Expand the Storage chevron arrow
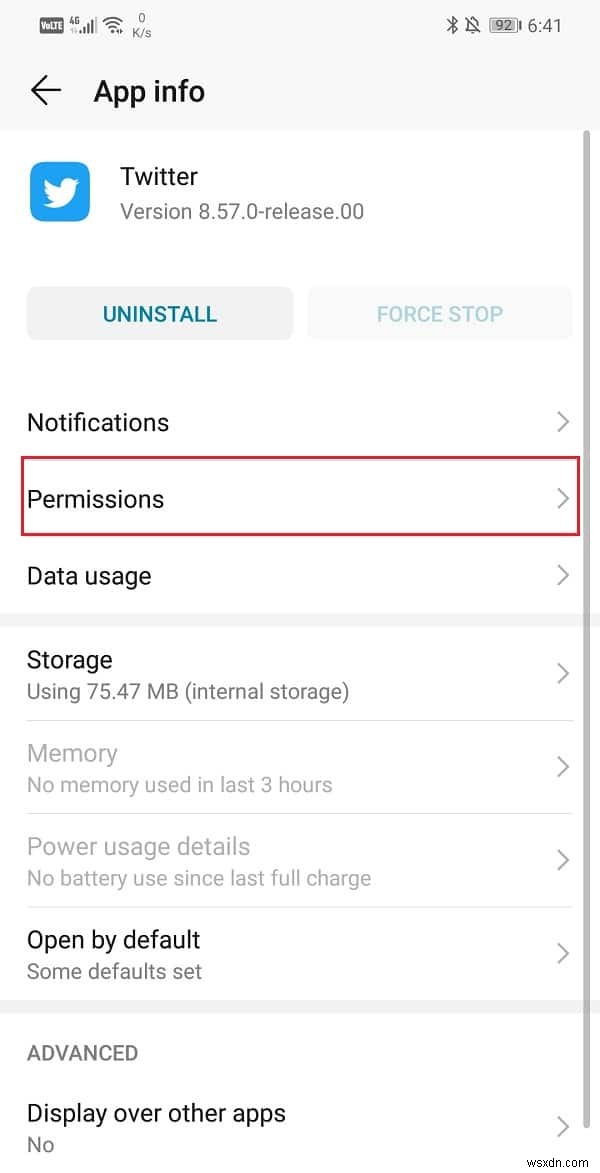 [x=563, y=674]
